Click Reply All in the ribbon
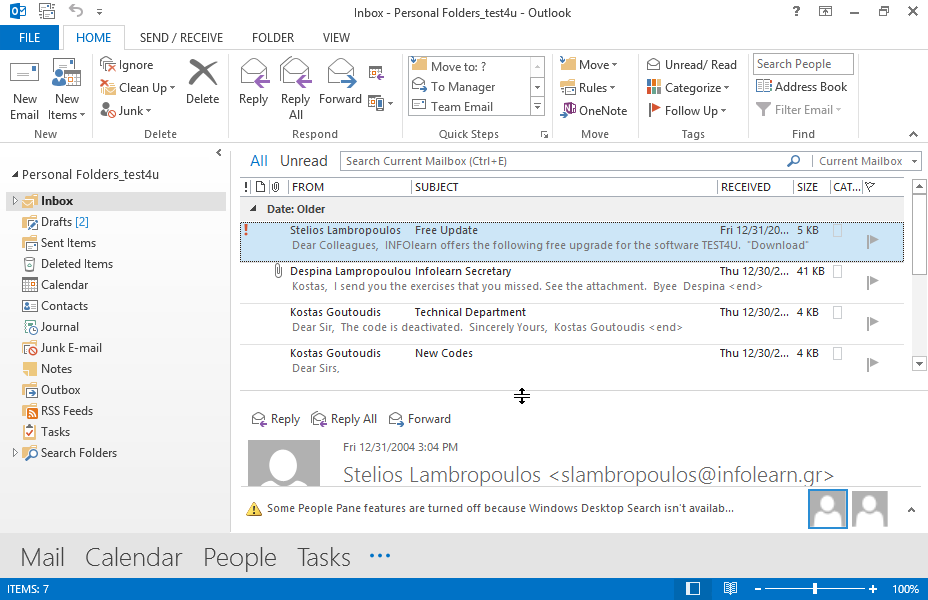Viewport: 928px width, 600px height. [x=295, y=89]
